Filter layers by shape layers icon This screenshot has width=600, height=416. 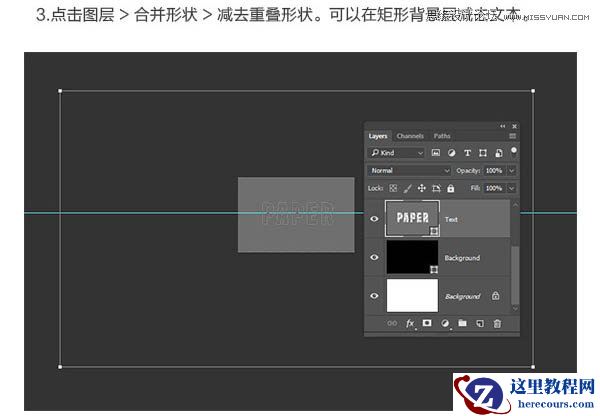click(x=483, y=153)
